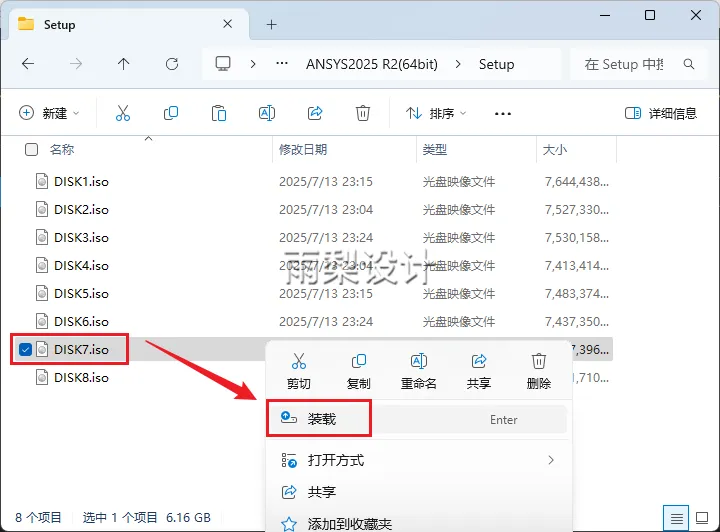Image resolution: width=720 pixels, height=532 pixels.
Task: Maximize the File Explorer window
Action: click(650, 15)
